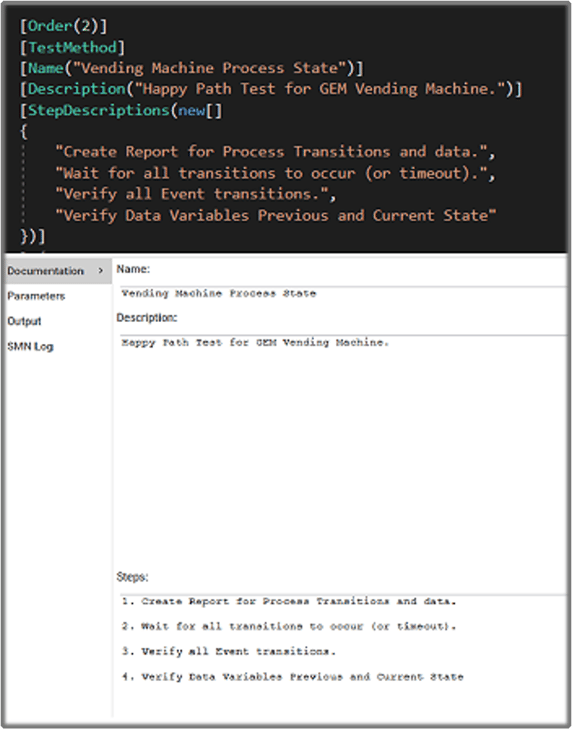Select the Output tab

pyautogui.click(x=24, y=321)
